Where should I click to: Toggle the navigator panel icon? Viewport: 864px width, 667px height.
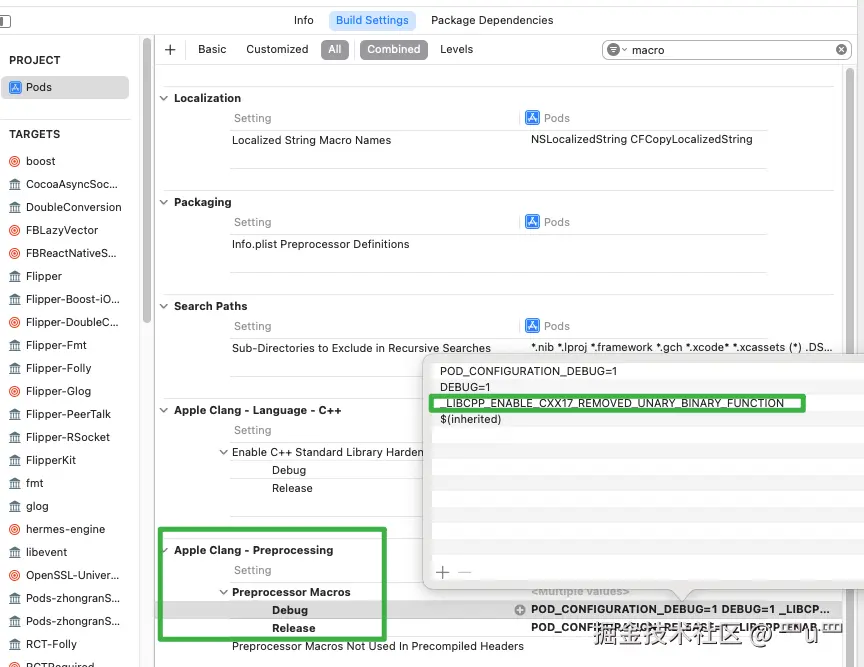point(5,21)
